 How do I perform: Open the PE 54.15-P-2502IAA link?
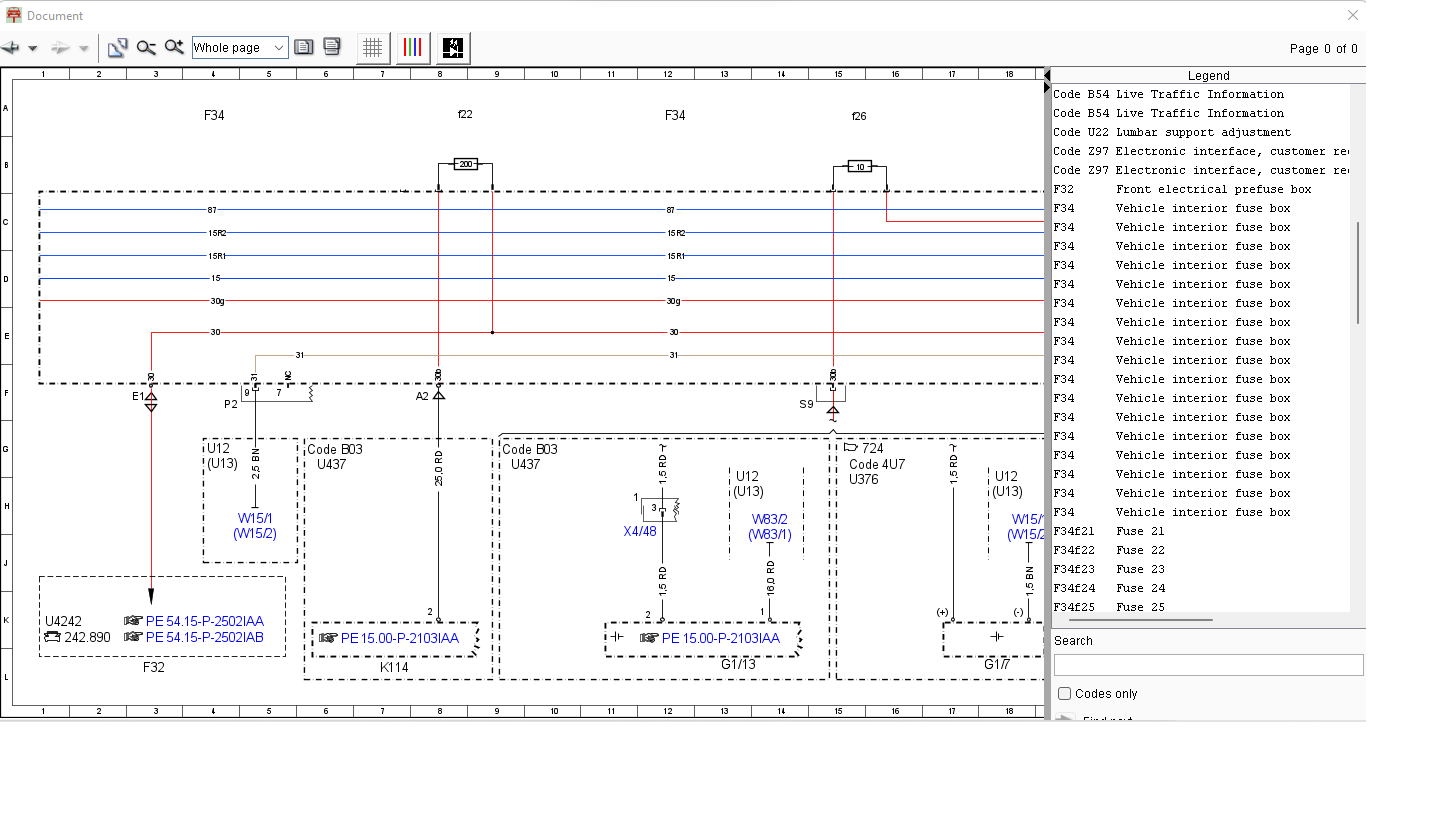(204, 621)
